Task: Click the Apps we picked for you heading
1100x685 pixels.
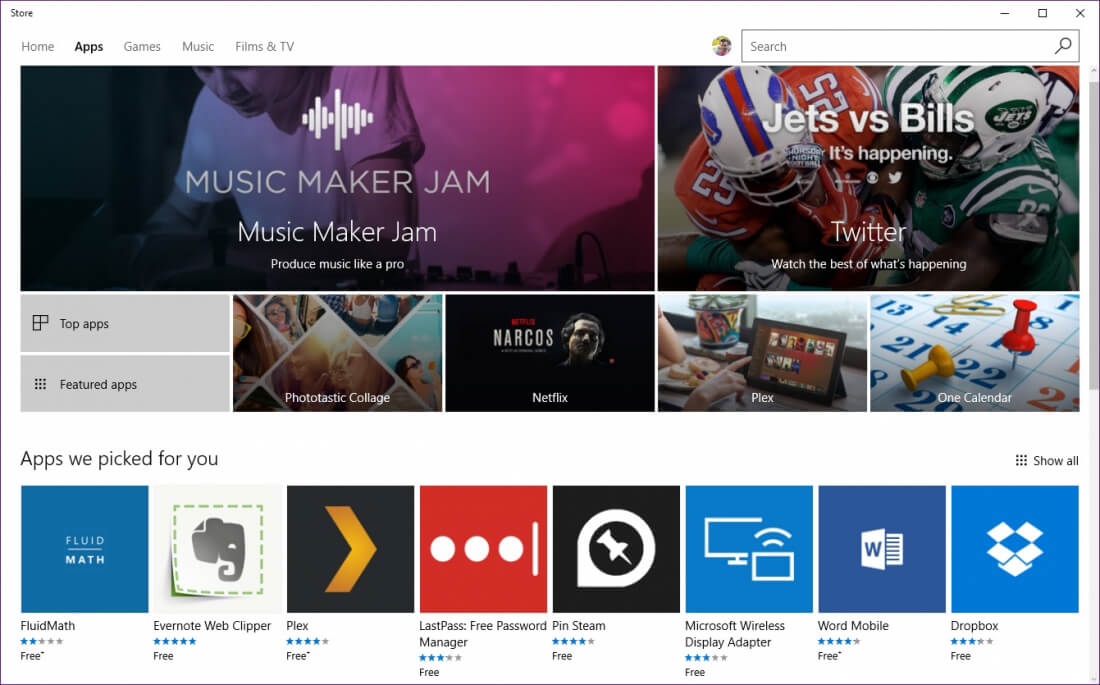Action: coord(119,458)
